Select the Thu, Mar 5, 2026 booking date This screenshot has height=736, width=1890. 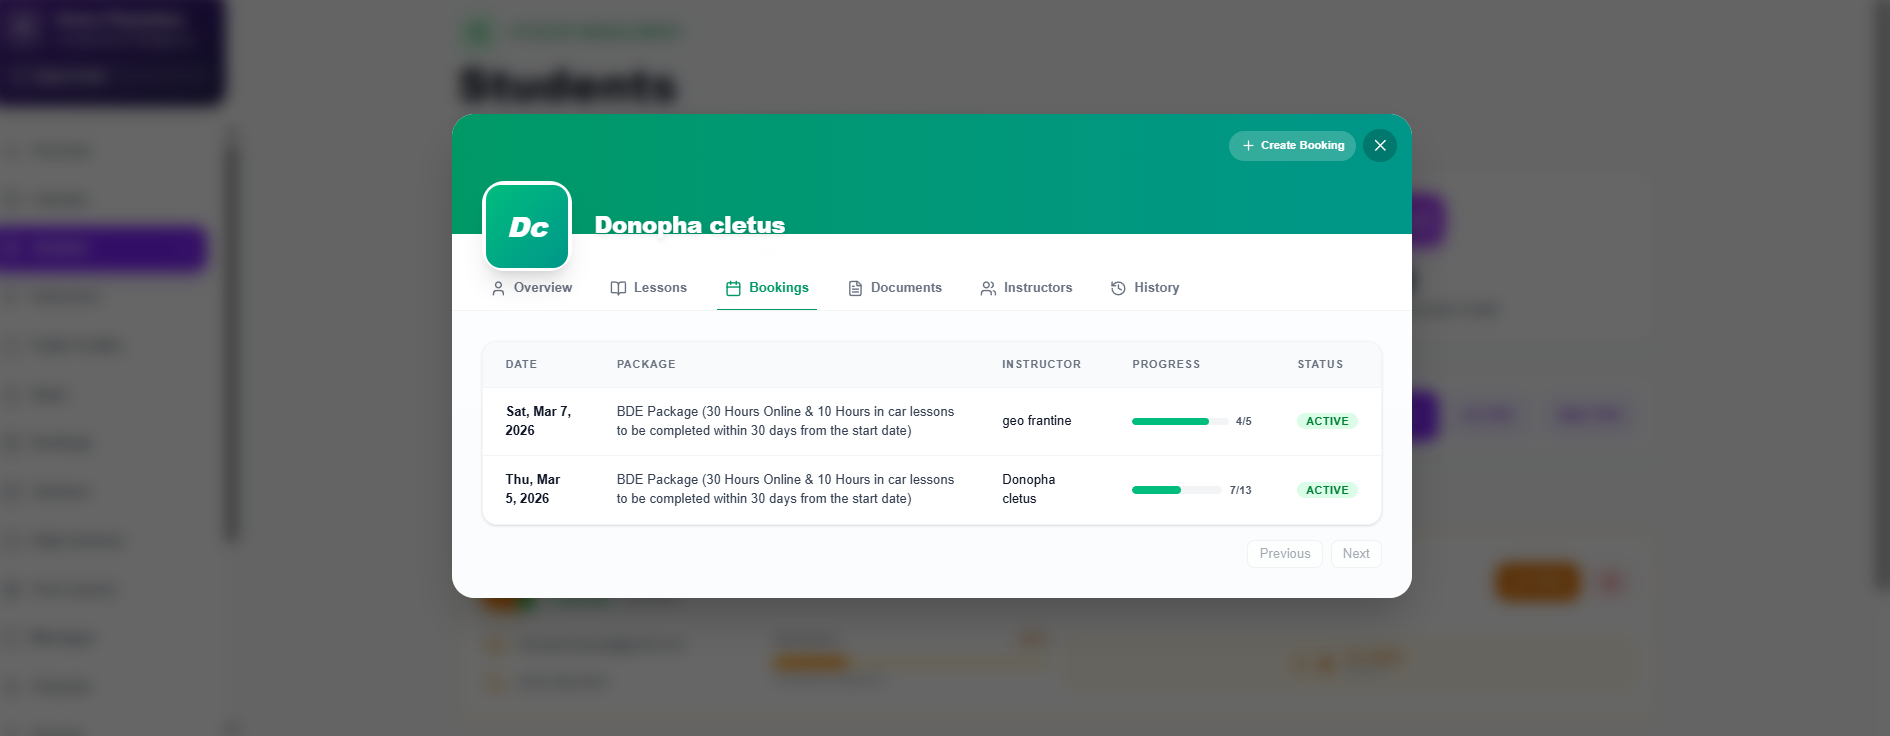click(x=532, y=489)
